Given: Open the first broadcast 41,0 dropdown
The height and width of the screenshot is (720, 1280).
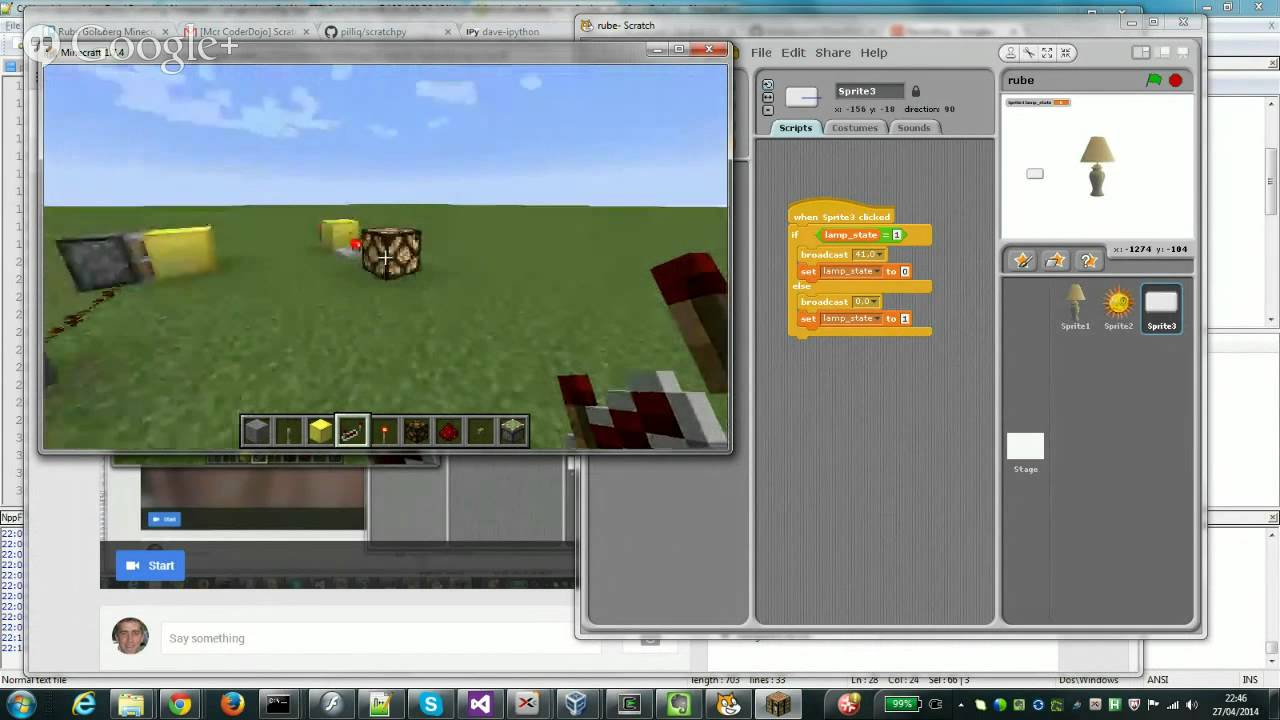Looking at the screenshot, I should coord(867,254).
